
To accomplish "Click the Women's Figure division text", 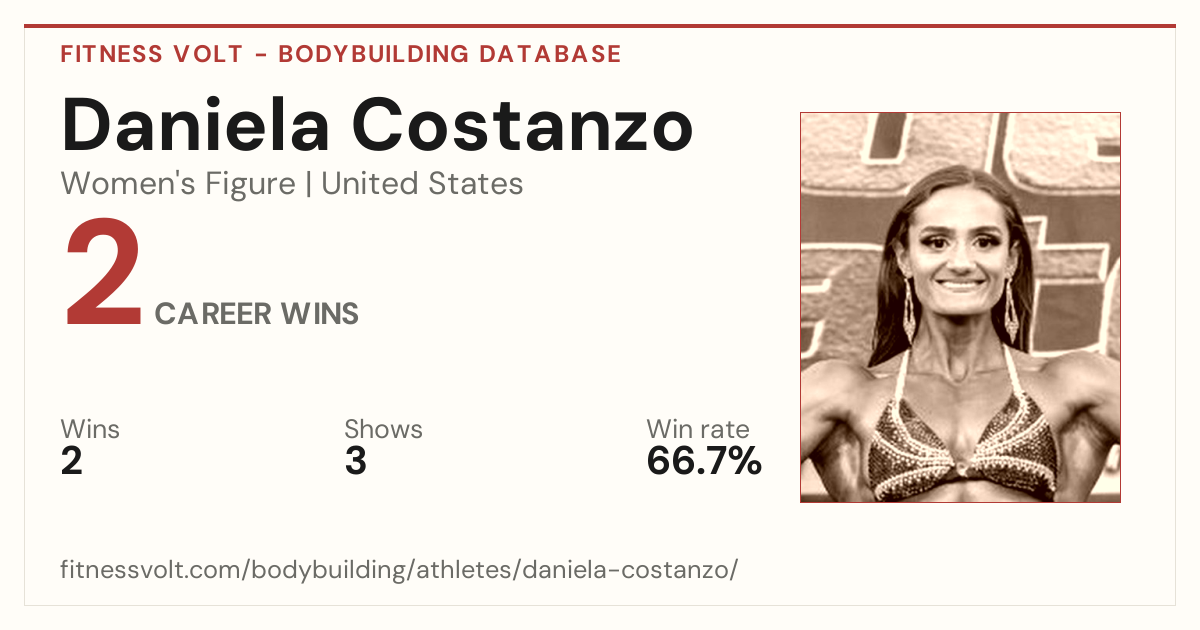I will click(x=178, y=184).
